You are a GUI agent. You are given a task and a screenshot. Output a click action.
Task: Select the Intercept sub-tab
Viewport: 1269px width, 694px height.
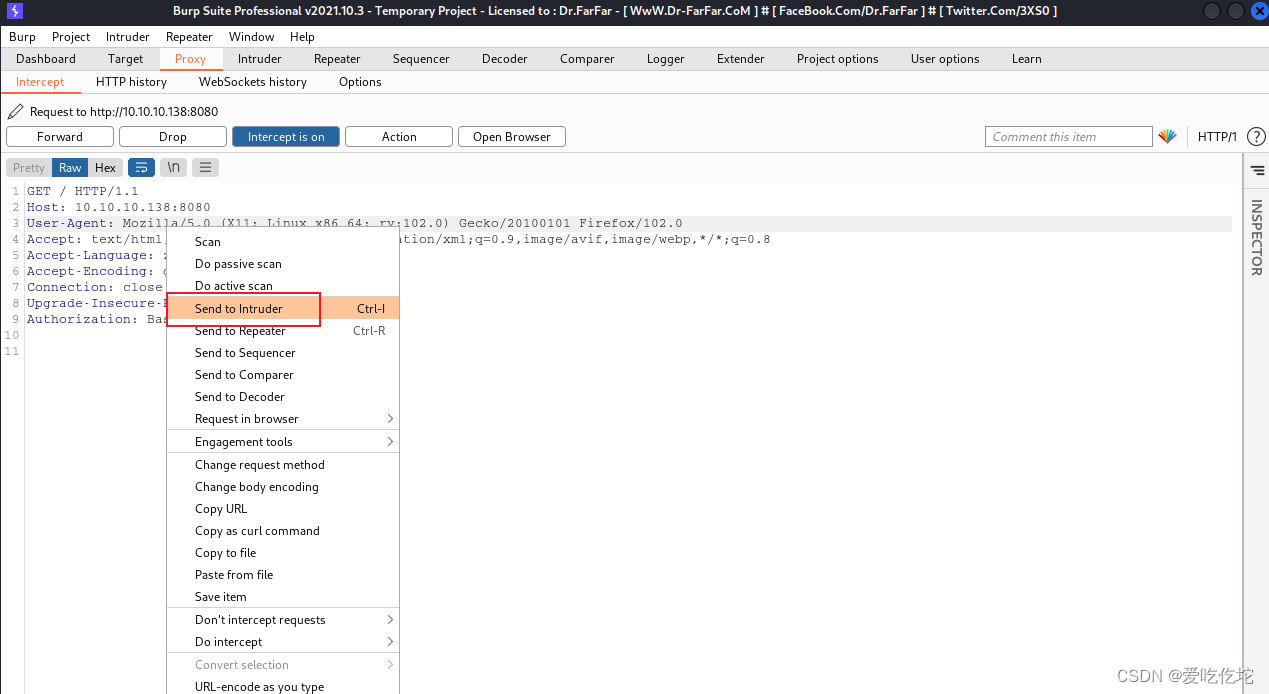click(40, 82)
